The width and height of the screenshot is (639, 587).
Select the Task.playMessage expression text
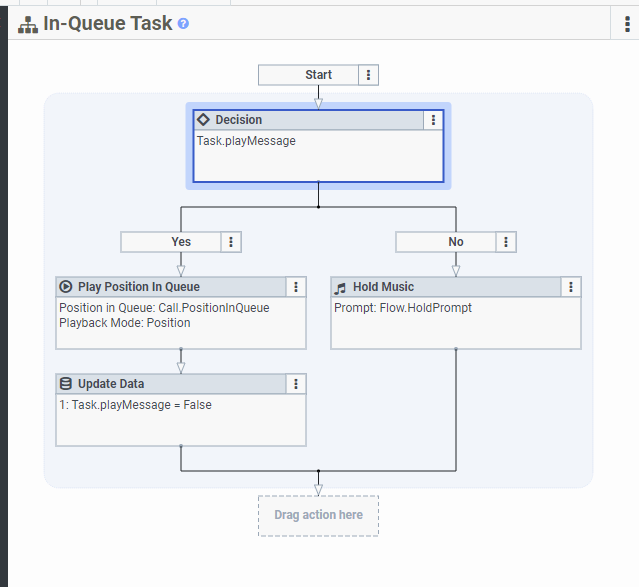[x=246, y=141]
